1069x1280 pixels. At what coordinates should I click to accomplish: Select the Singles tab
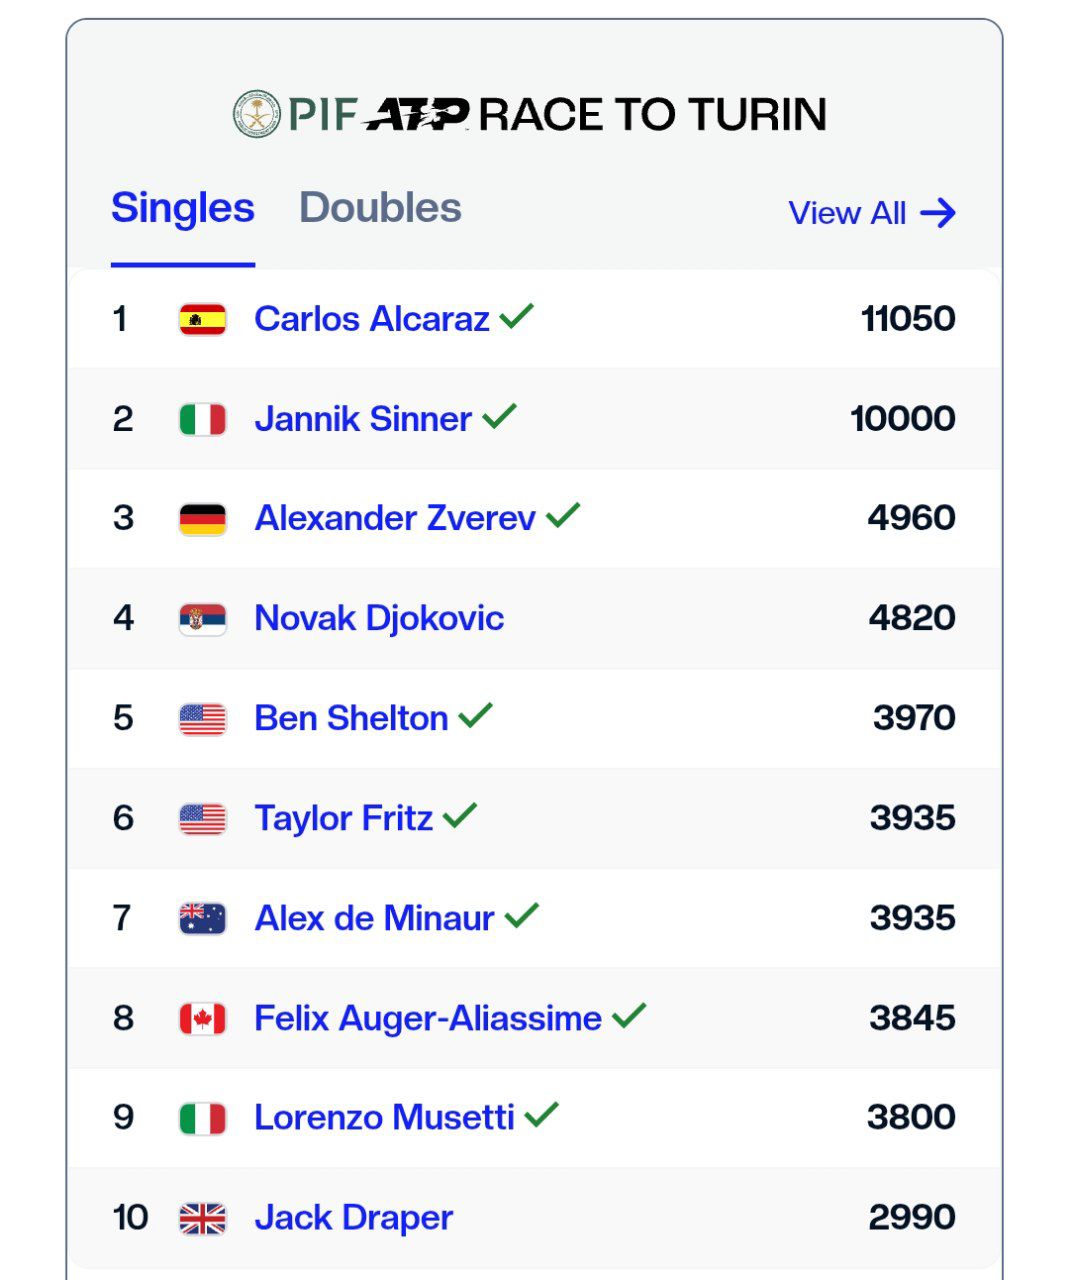tap(183, 208)
